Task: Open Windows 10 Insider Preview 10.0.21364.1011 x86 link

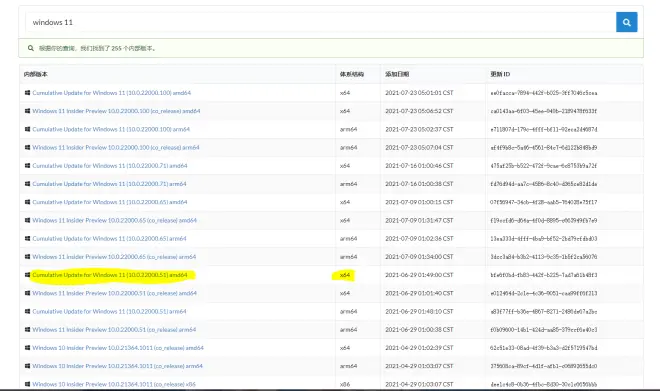Action: (114, 384)
